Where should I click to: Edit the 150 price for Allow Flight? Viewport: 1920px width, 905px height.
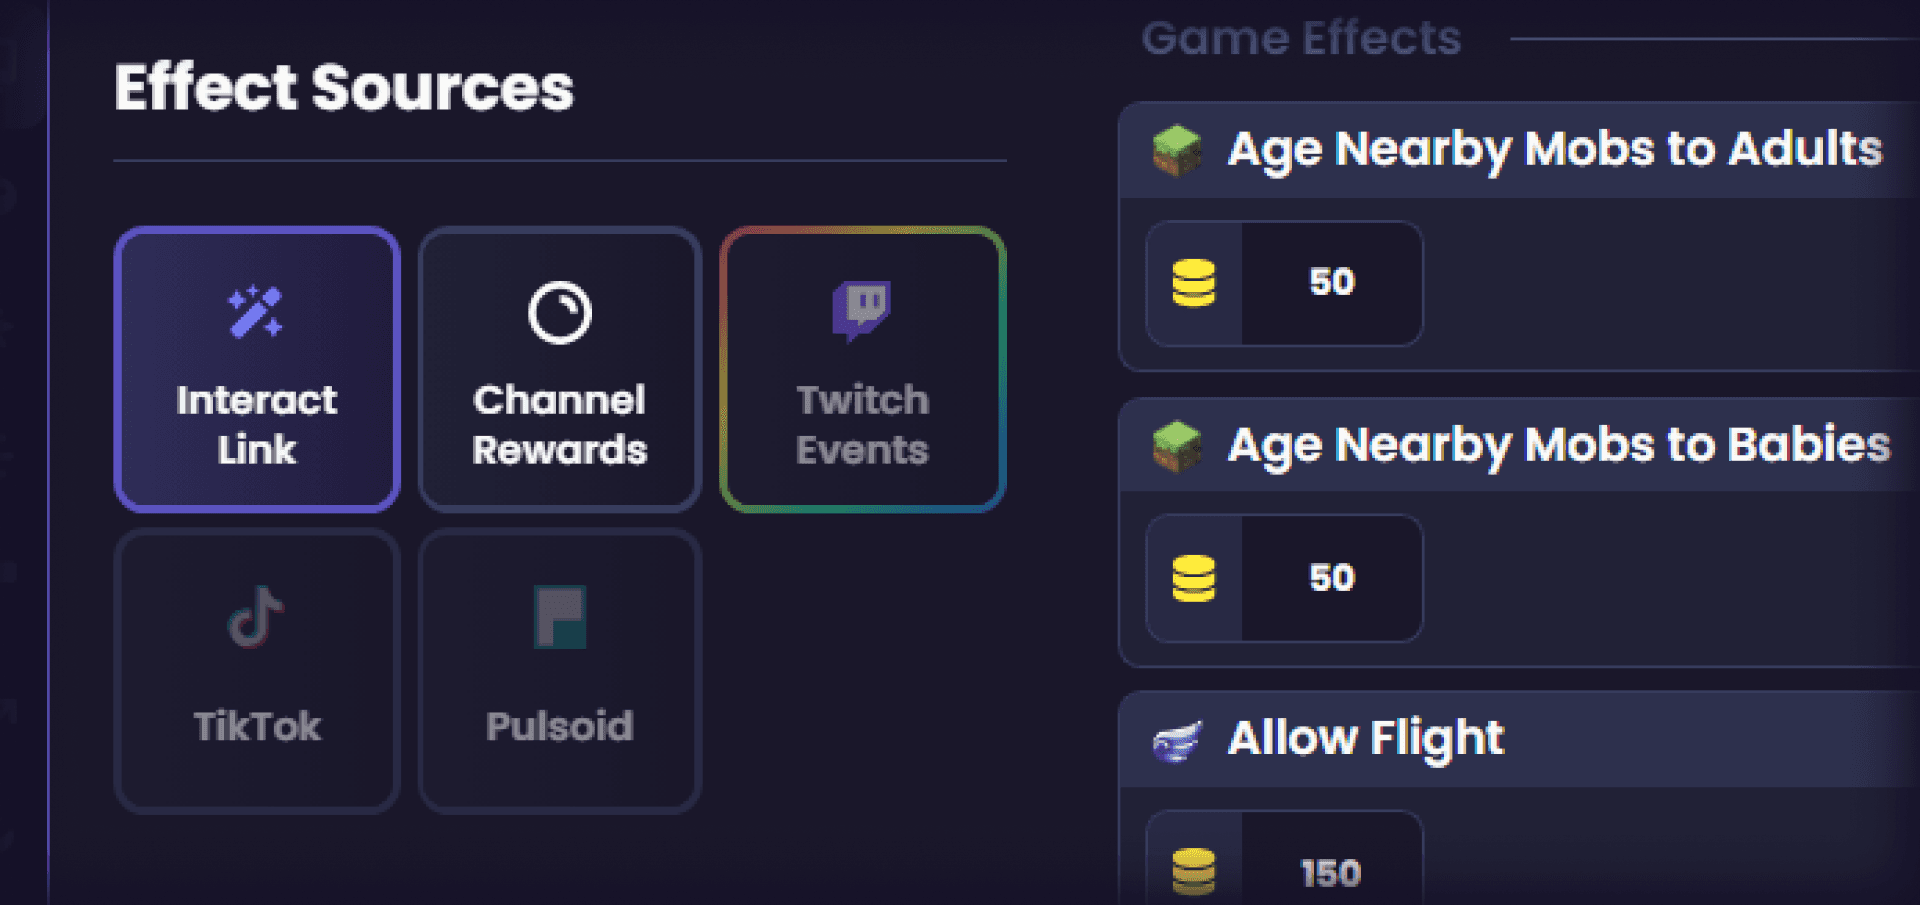[1332, 860]
